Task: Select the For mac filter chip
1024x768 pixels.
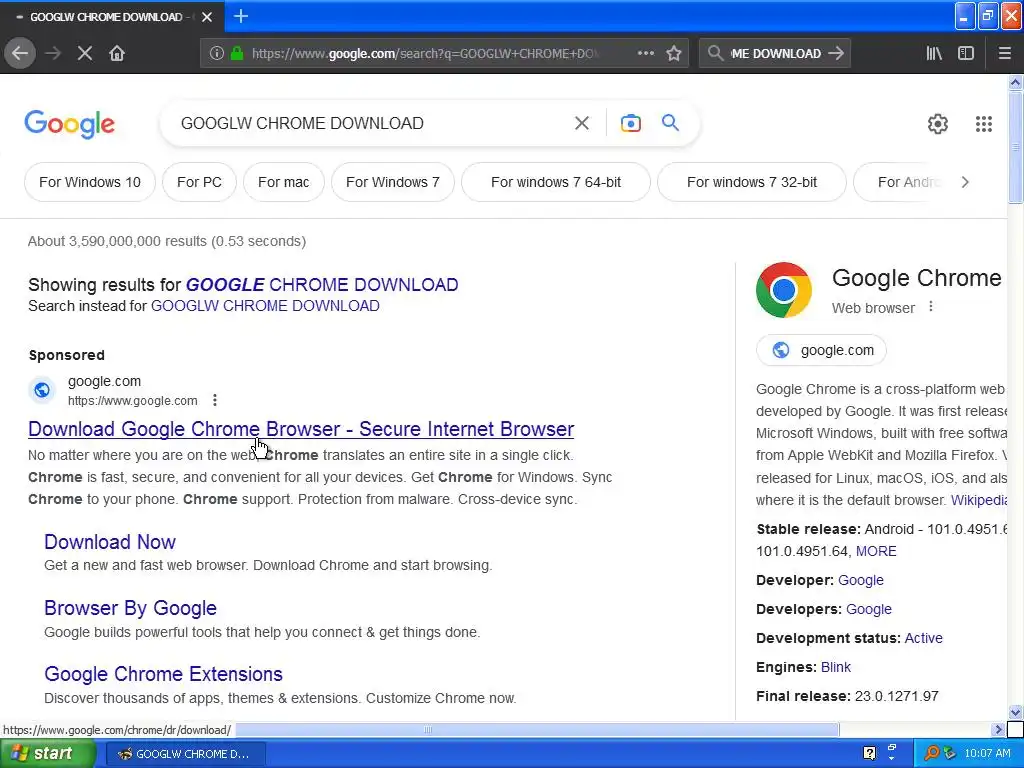Action: [283, 182]
